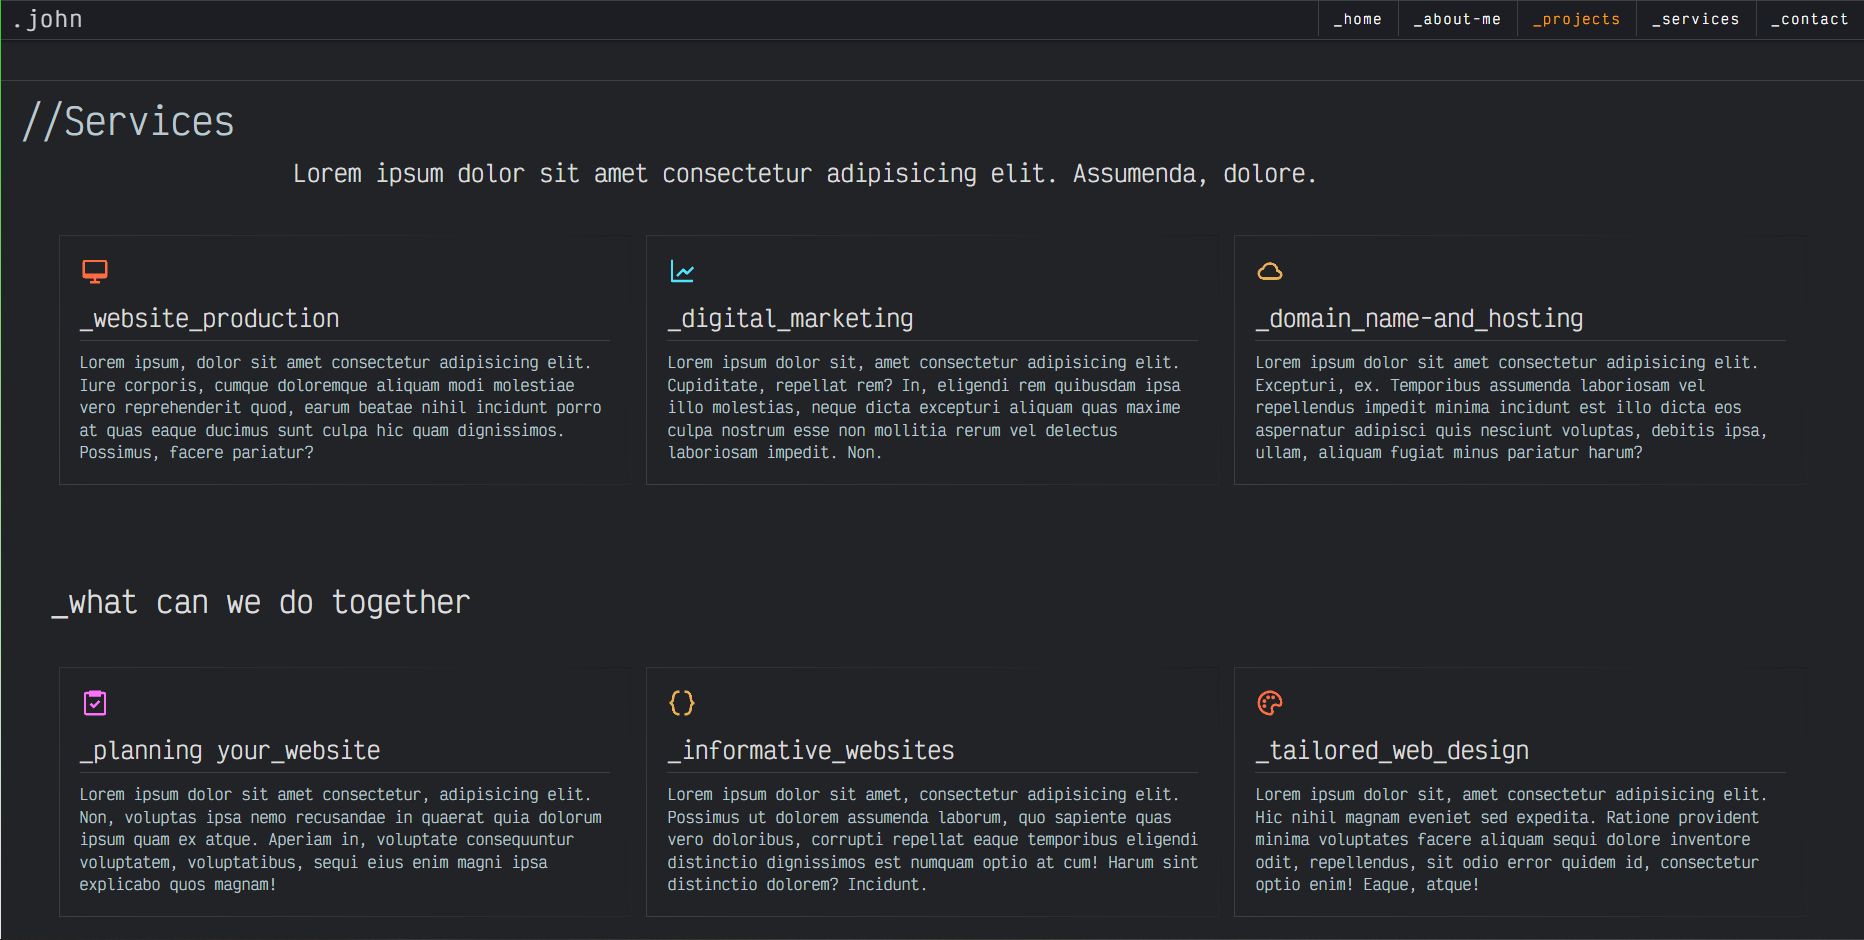Viewport: 1864px width, 940px height.
Task: Navigate to _services in the top menu
Action: point(1695,19)
